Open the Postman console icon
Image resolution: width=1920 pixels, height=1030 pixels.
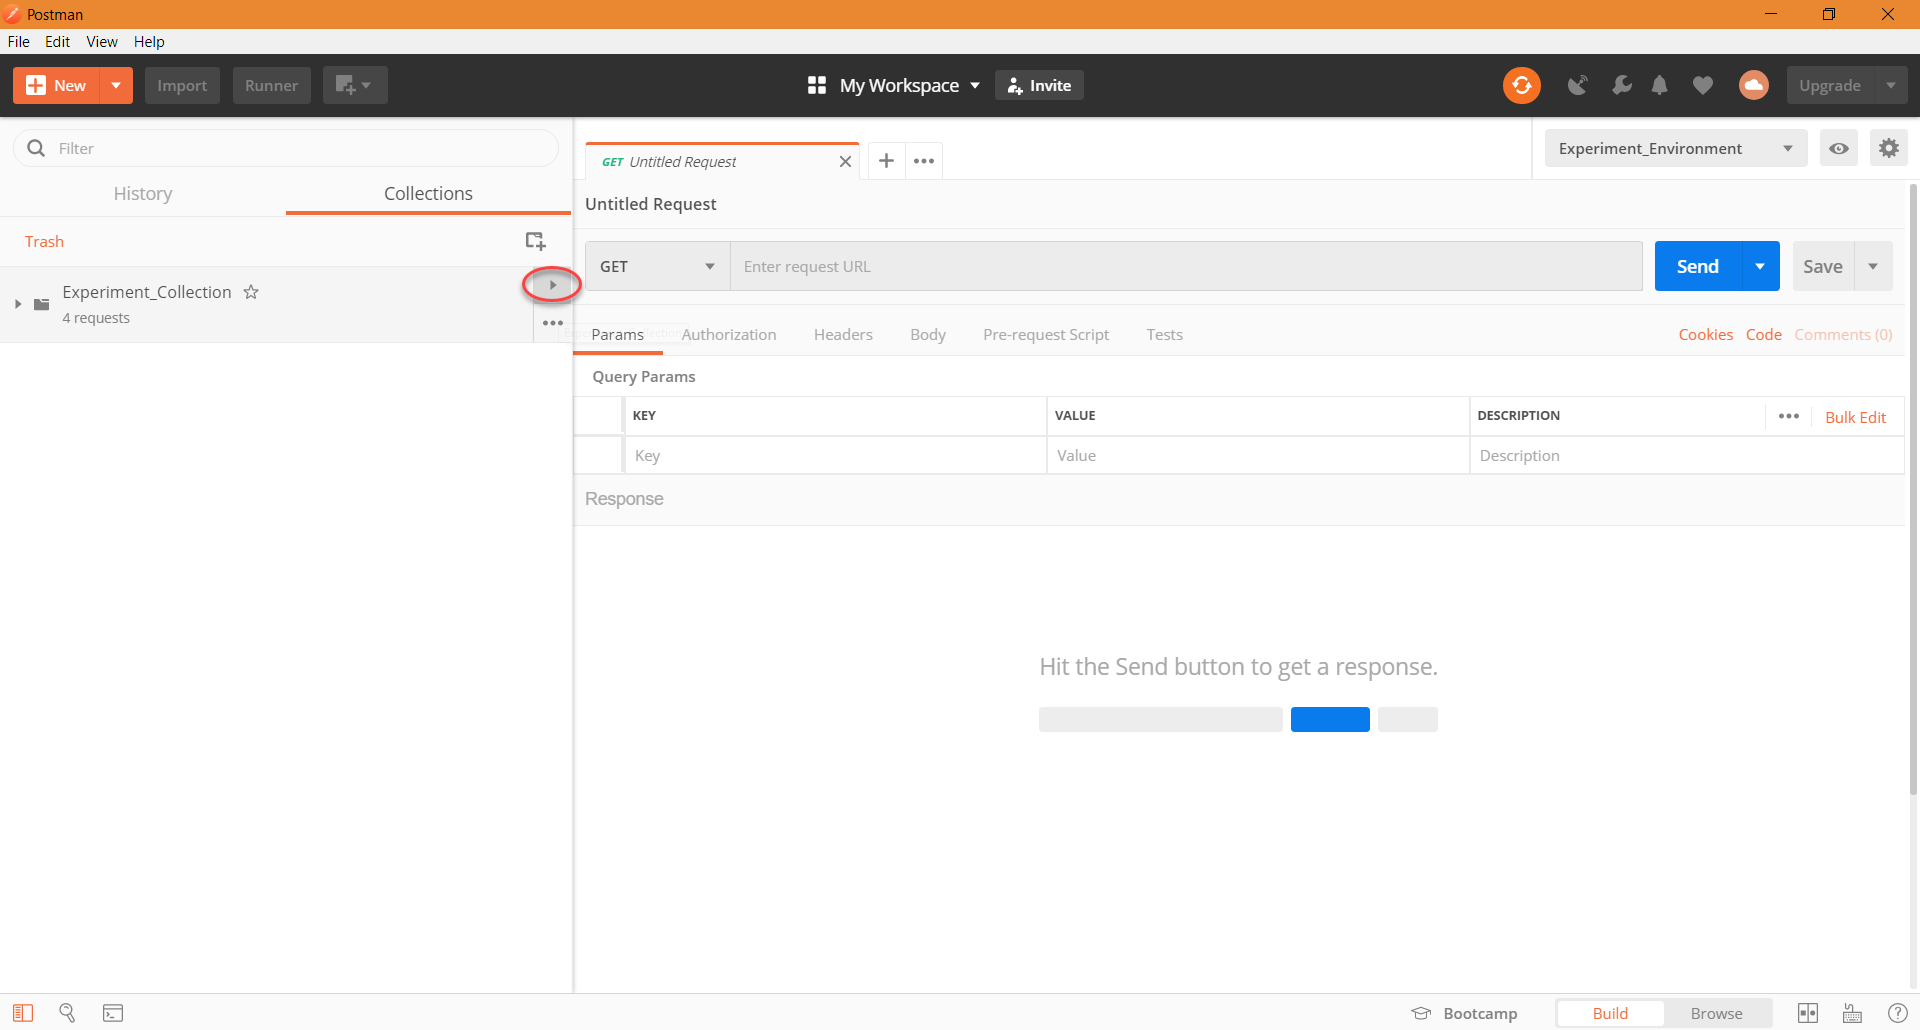113,1013
